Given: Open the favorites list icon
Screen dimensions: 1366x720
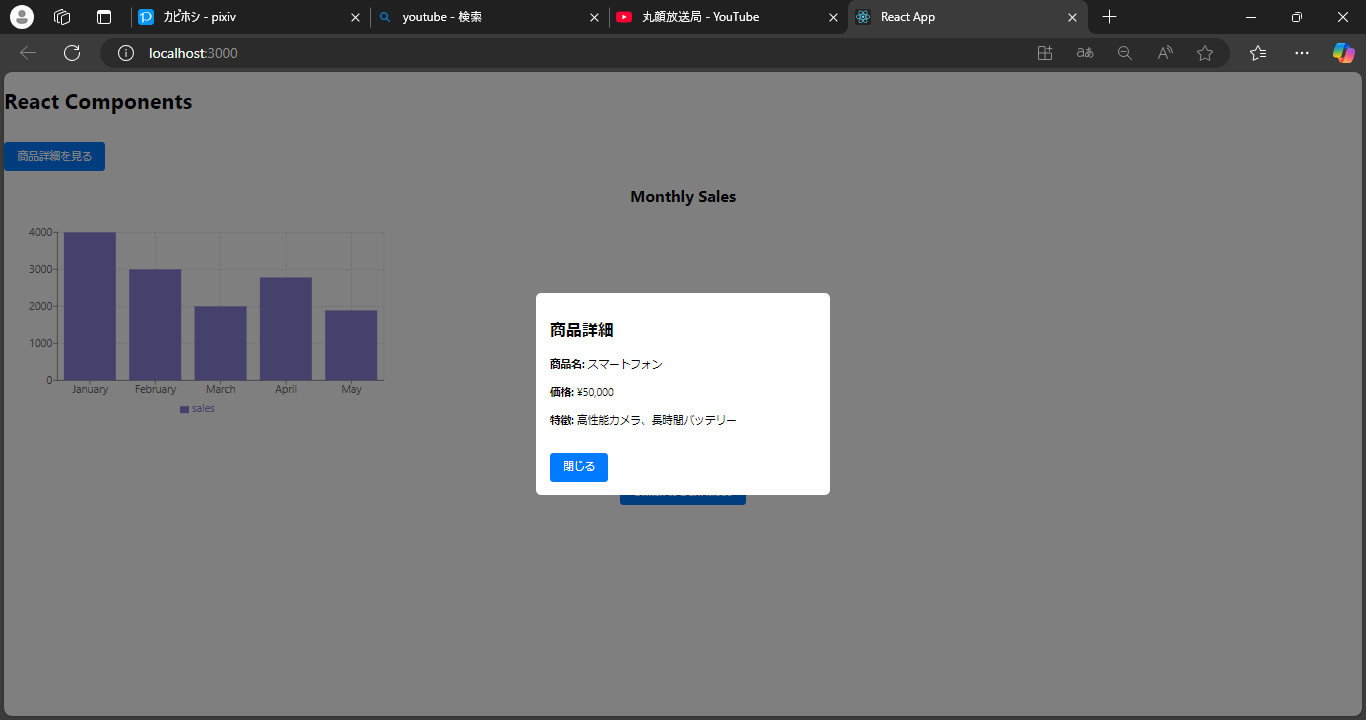Looking at the screenshot, I should click(x=1257, y=52).
